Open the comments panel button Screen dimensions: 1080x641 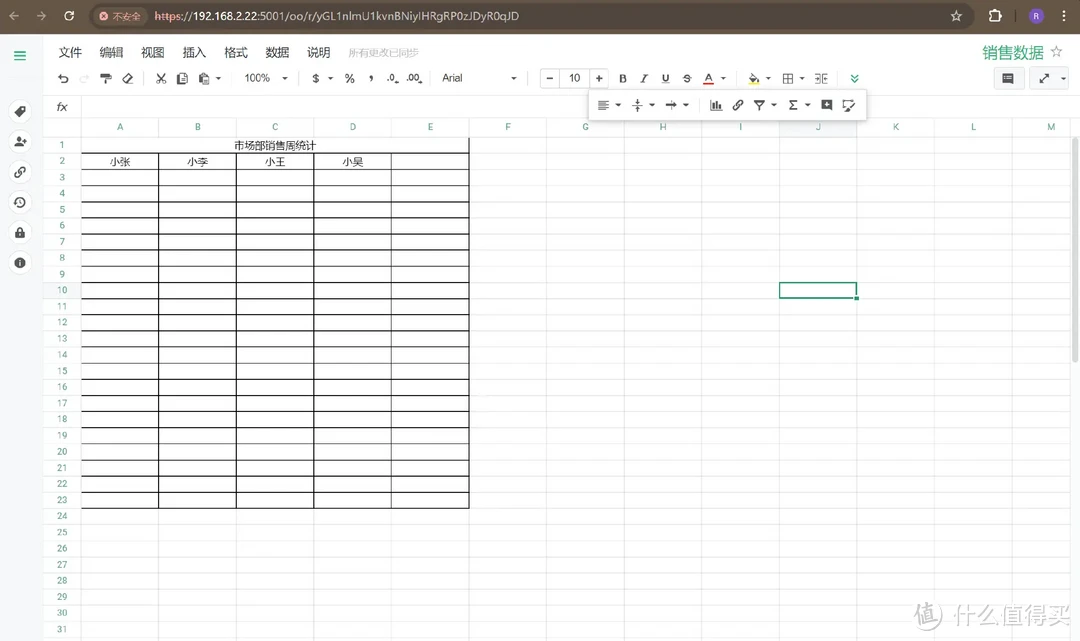click(1008, 78)
